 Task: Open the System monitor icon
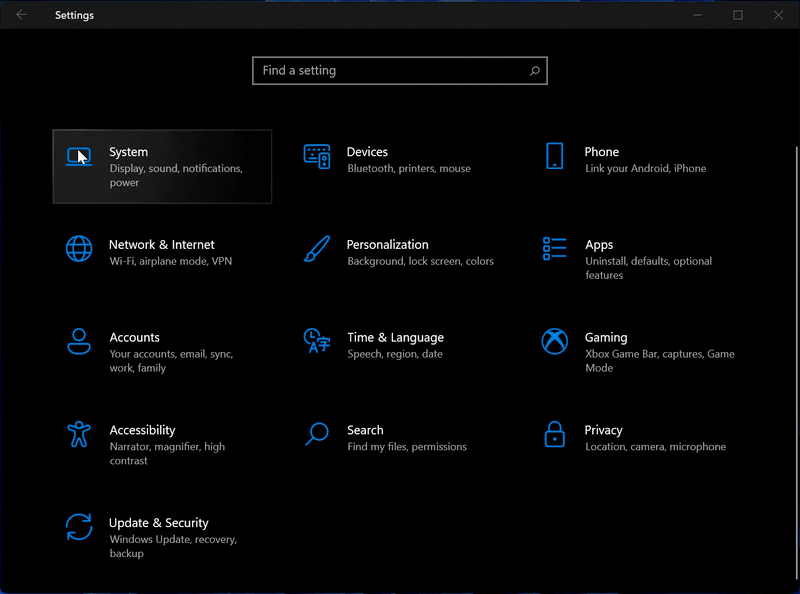tap(79, 157)
